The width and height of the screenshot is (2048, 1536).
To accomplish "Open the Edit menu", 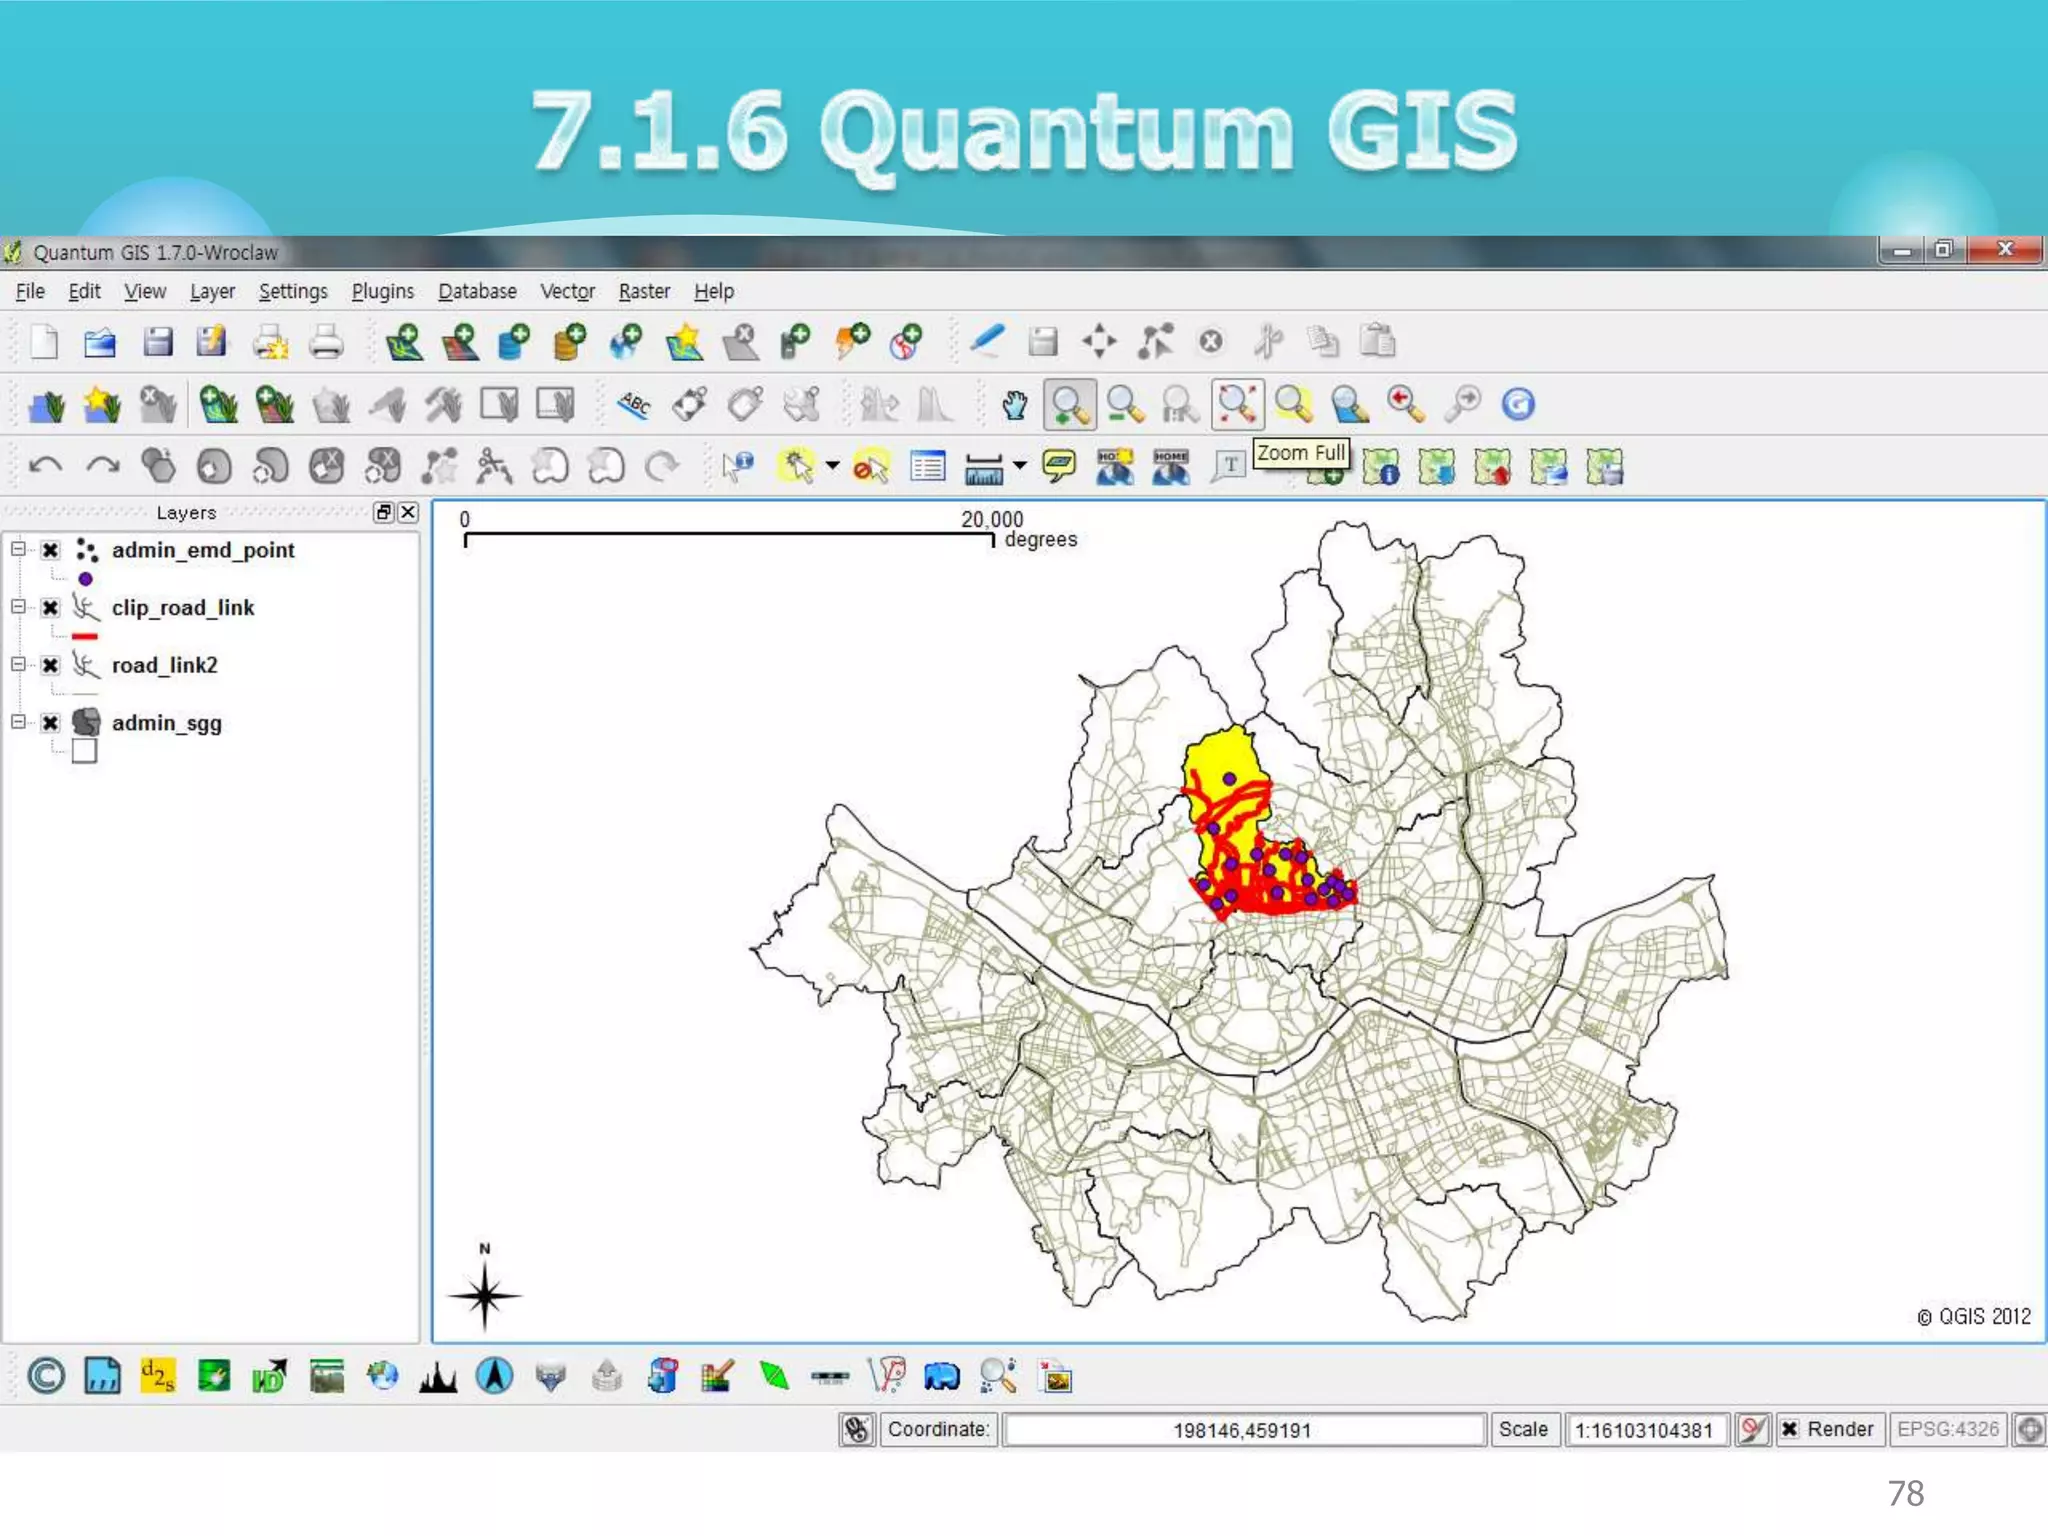I will click(84, 291).
